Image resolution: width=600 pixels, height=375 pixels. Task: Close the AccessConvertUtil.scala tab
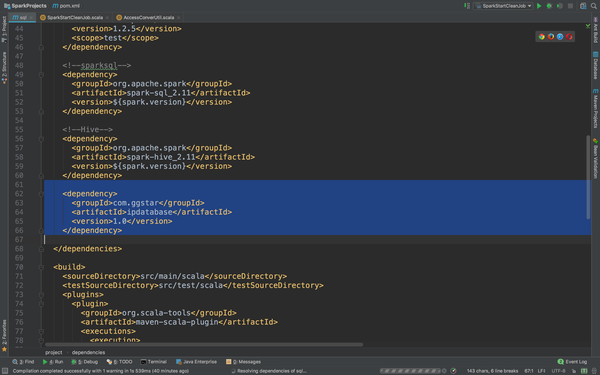178,18
